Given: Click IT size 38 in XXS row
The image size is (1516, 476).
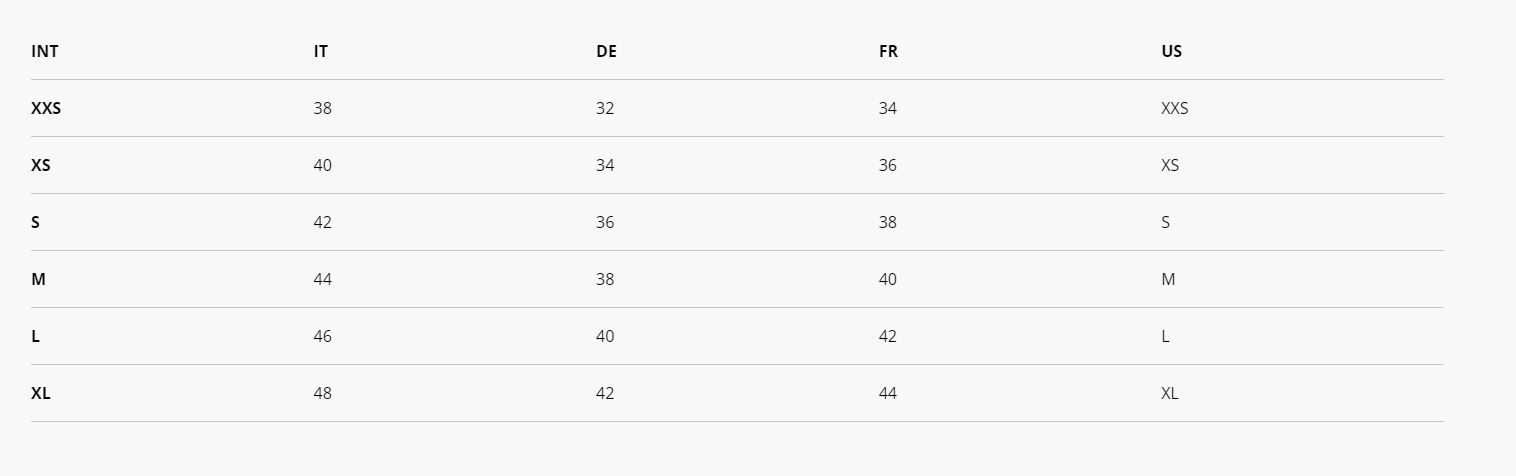Looking at the screenshot, I should 322,108.
